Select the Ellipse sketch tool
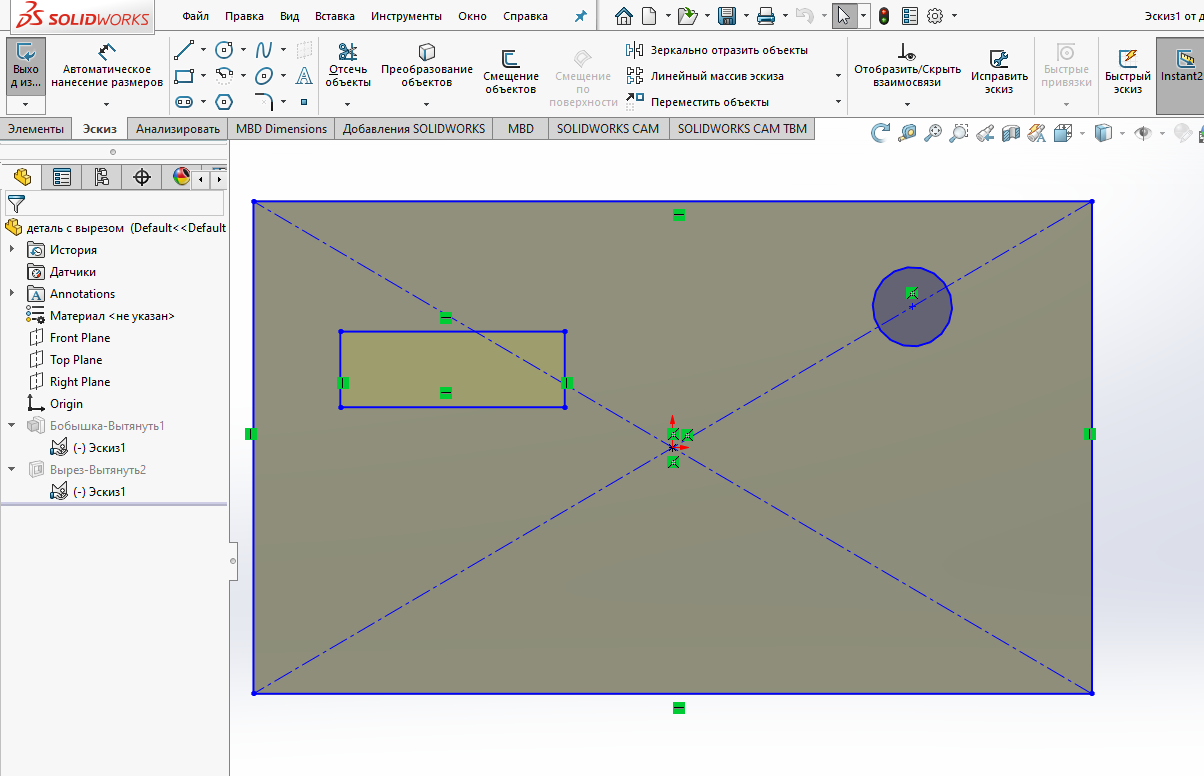This screenshot has width=1204, height=776. click(x=264, y=75)
